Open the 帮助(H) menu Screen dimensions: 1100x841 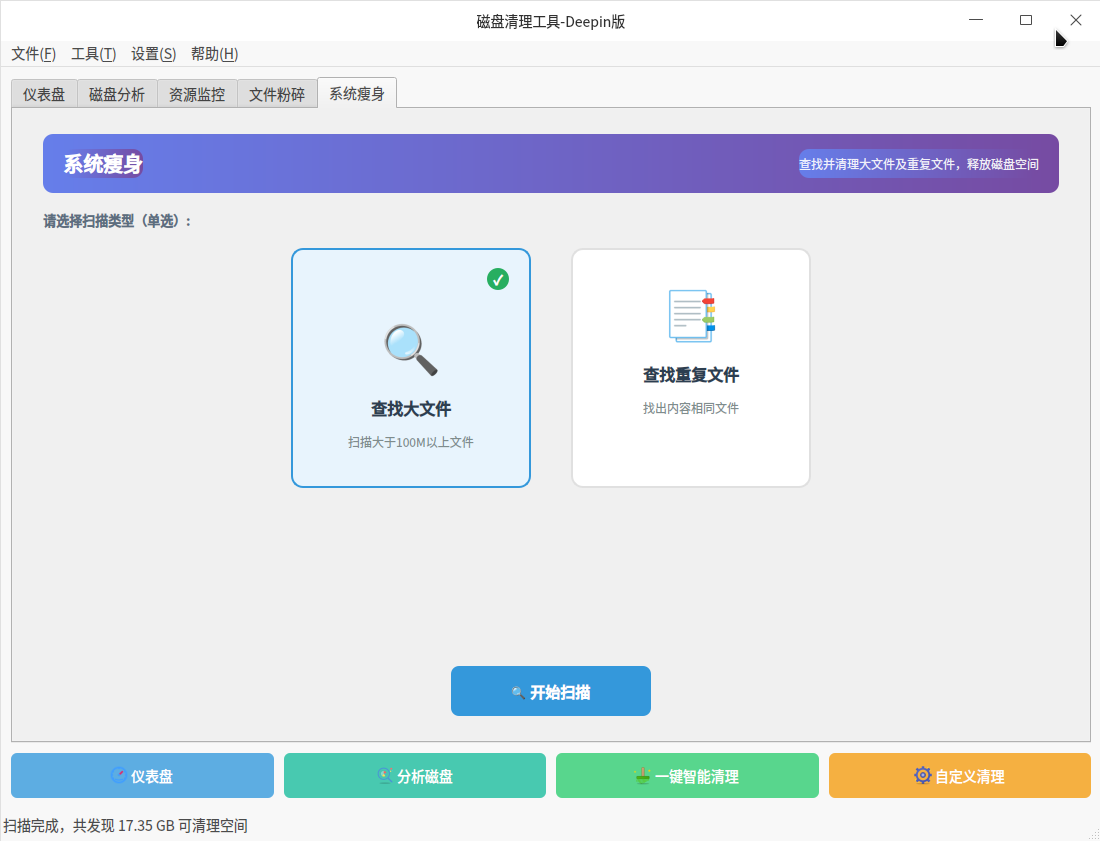pos(214,54)
